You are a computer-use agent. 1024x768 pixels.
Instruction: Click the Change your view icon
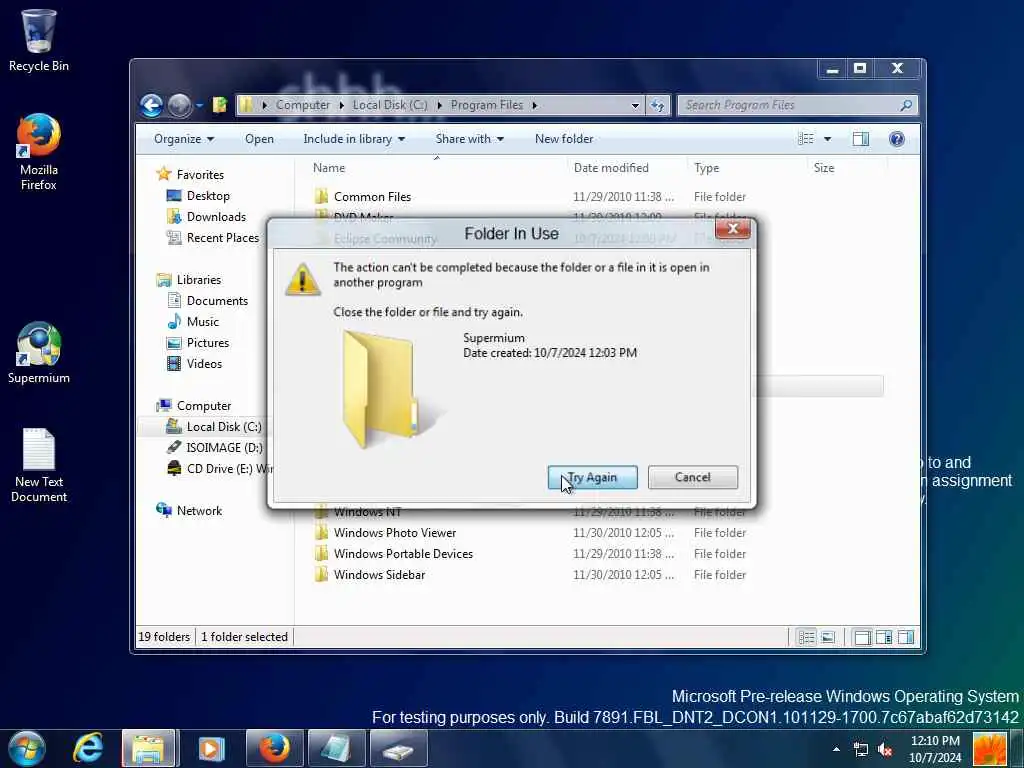click(807, 138)
